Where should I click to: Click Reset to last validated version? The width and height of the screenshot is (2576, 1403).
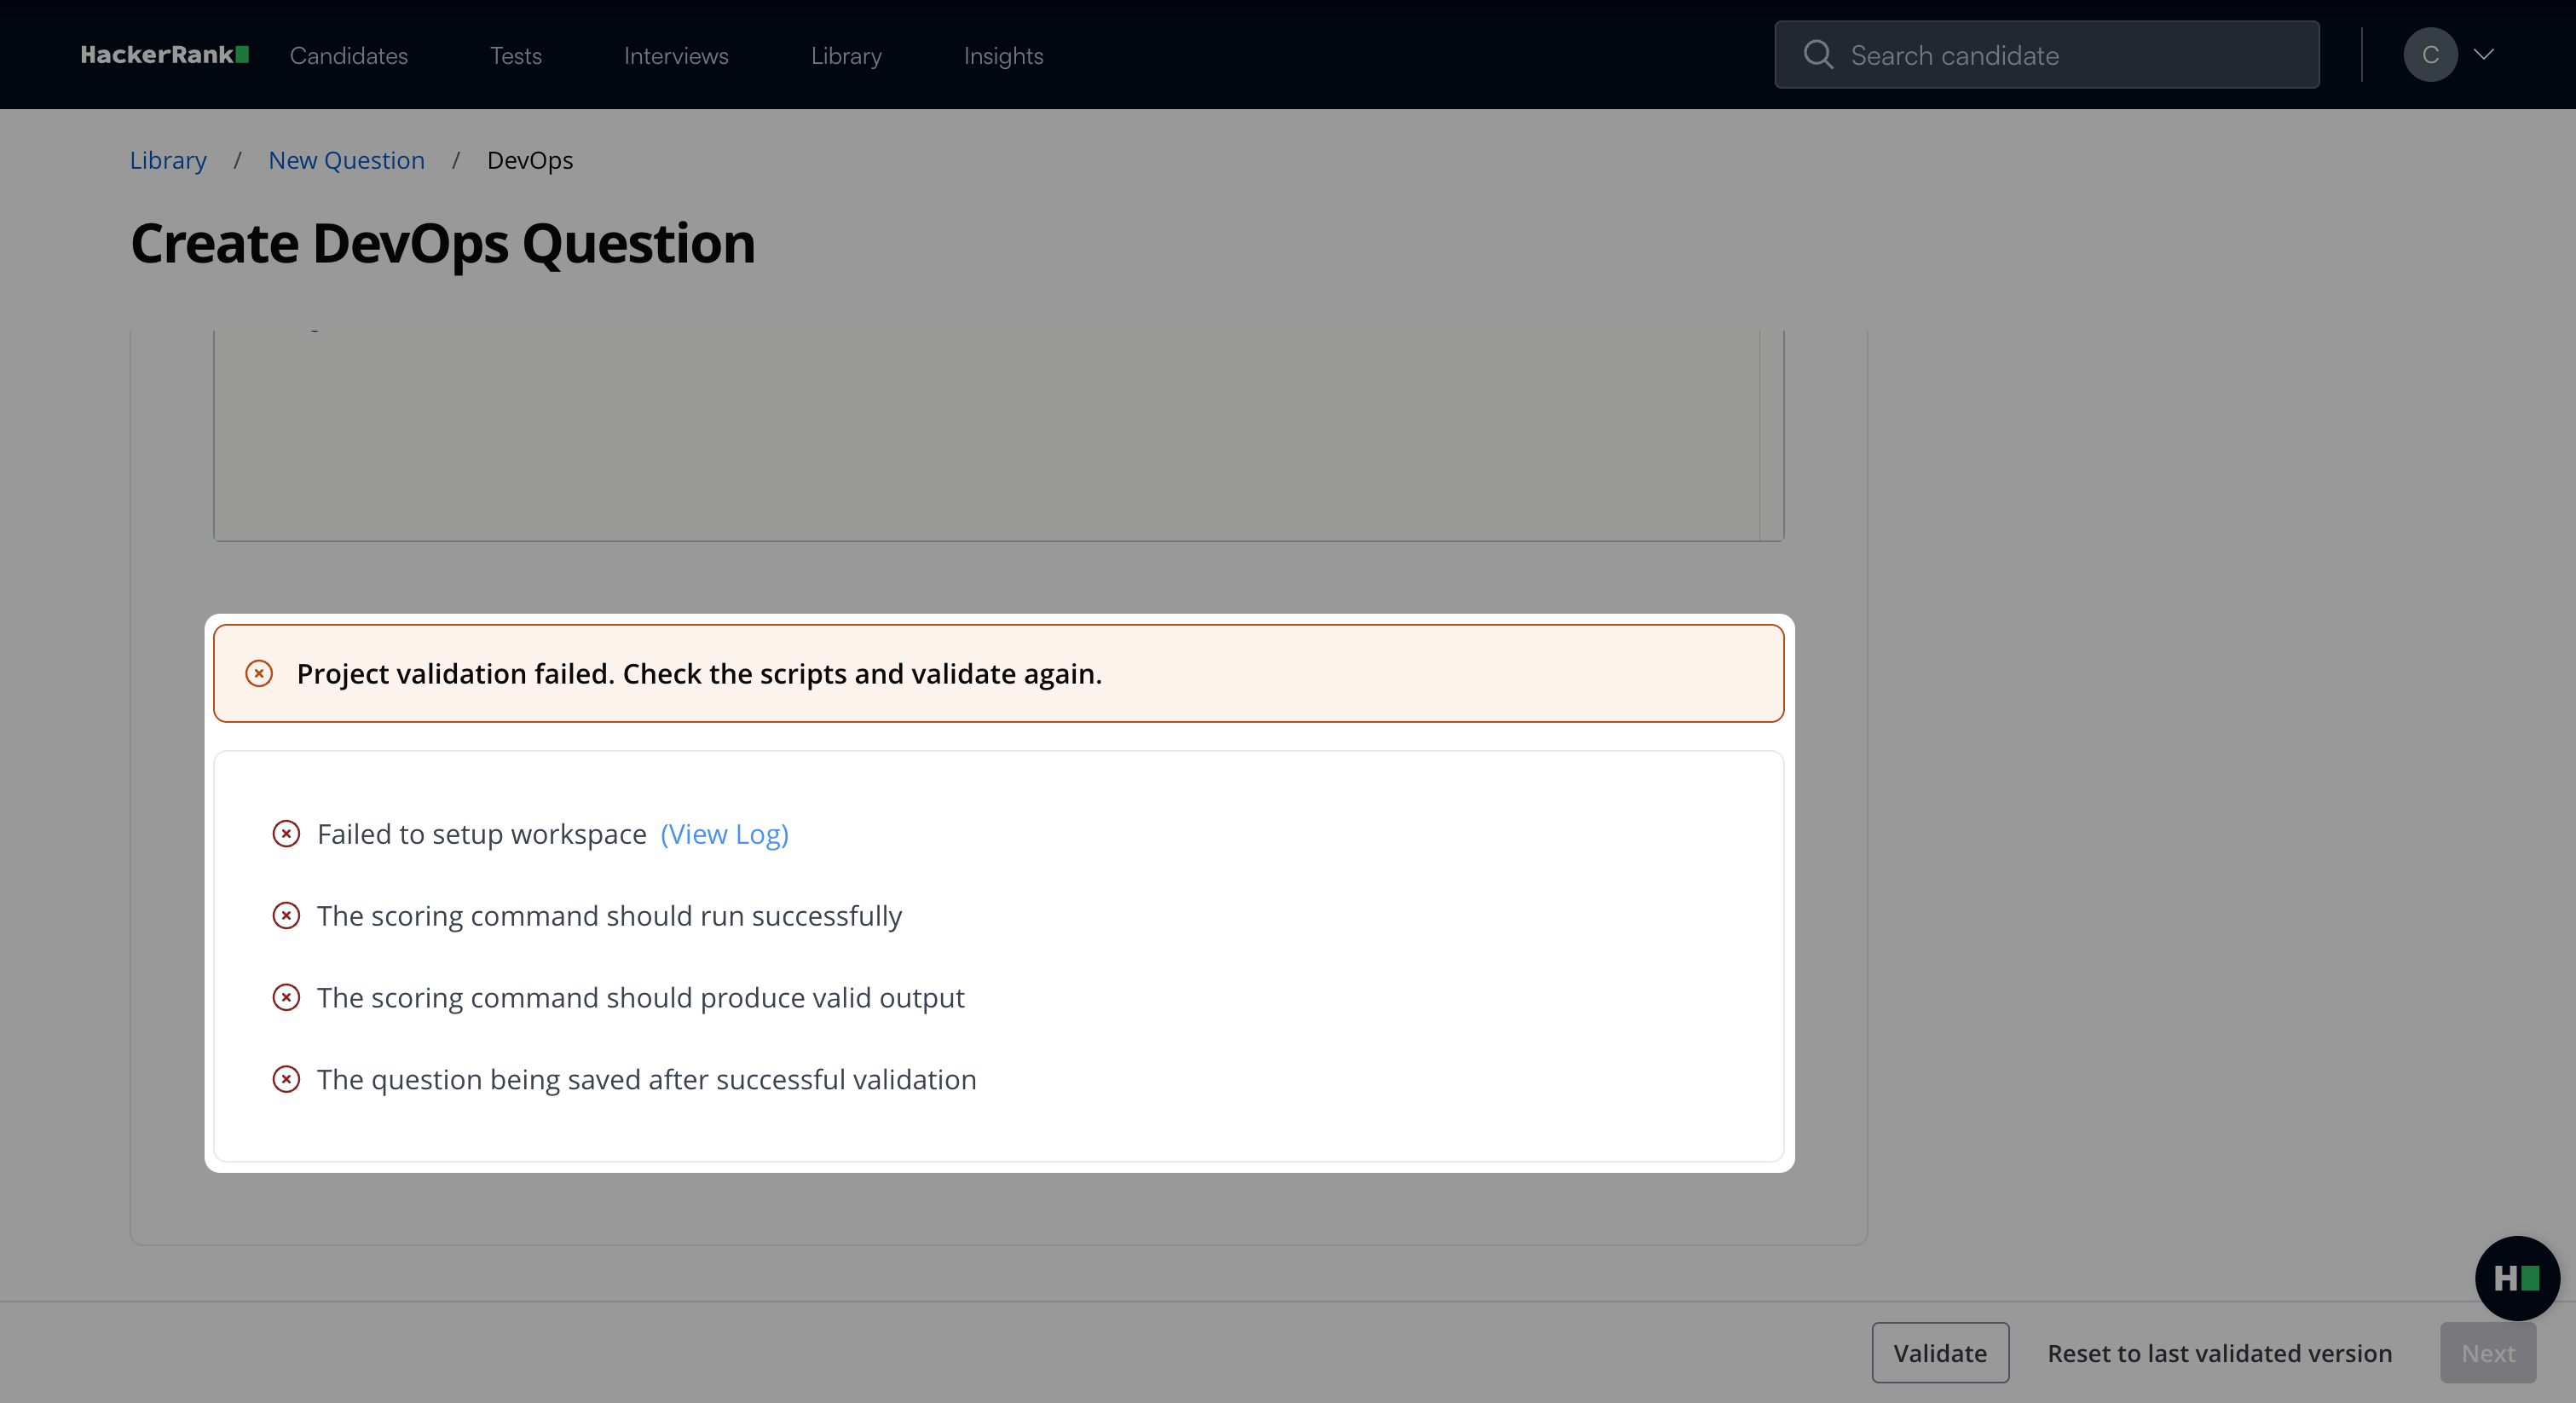pyautogui.click(x=2219, y=1352)
